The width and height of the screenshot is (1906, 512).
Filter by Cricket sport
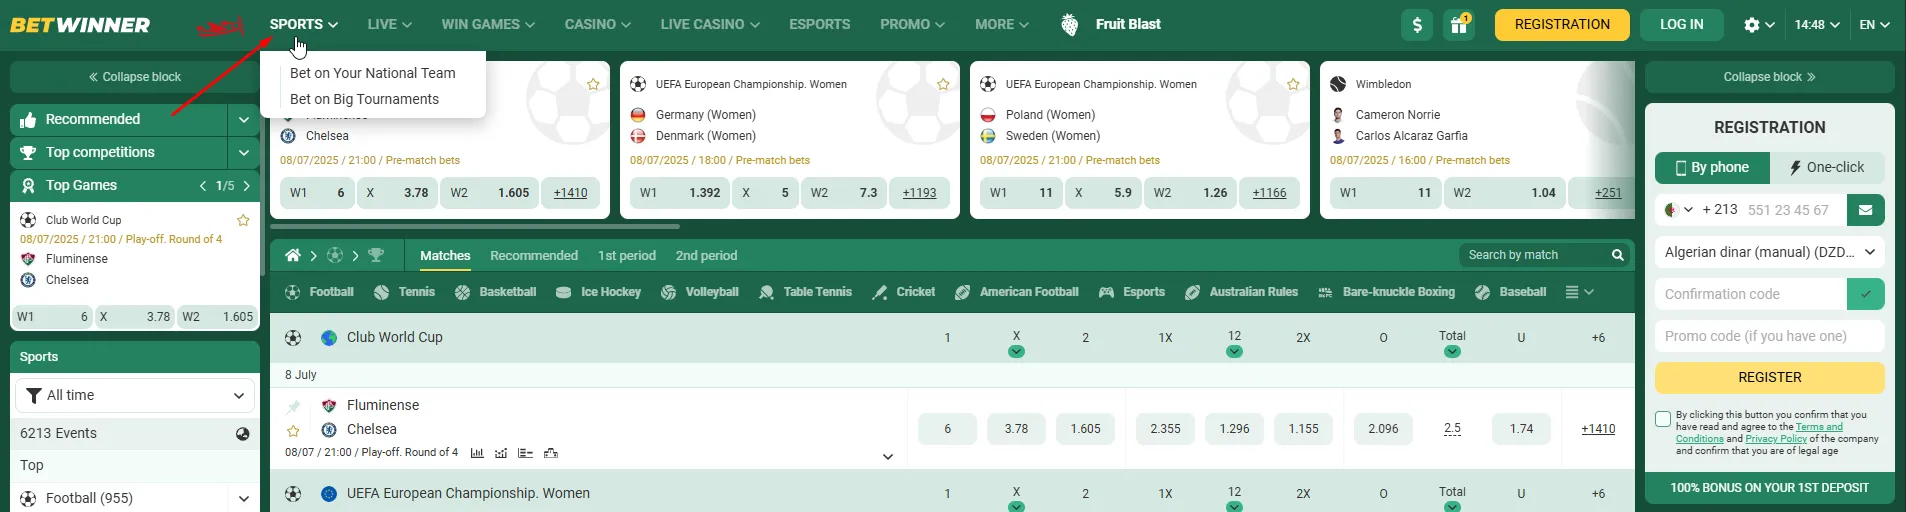click(903, 292)
